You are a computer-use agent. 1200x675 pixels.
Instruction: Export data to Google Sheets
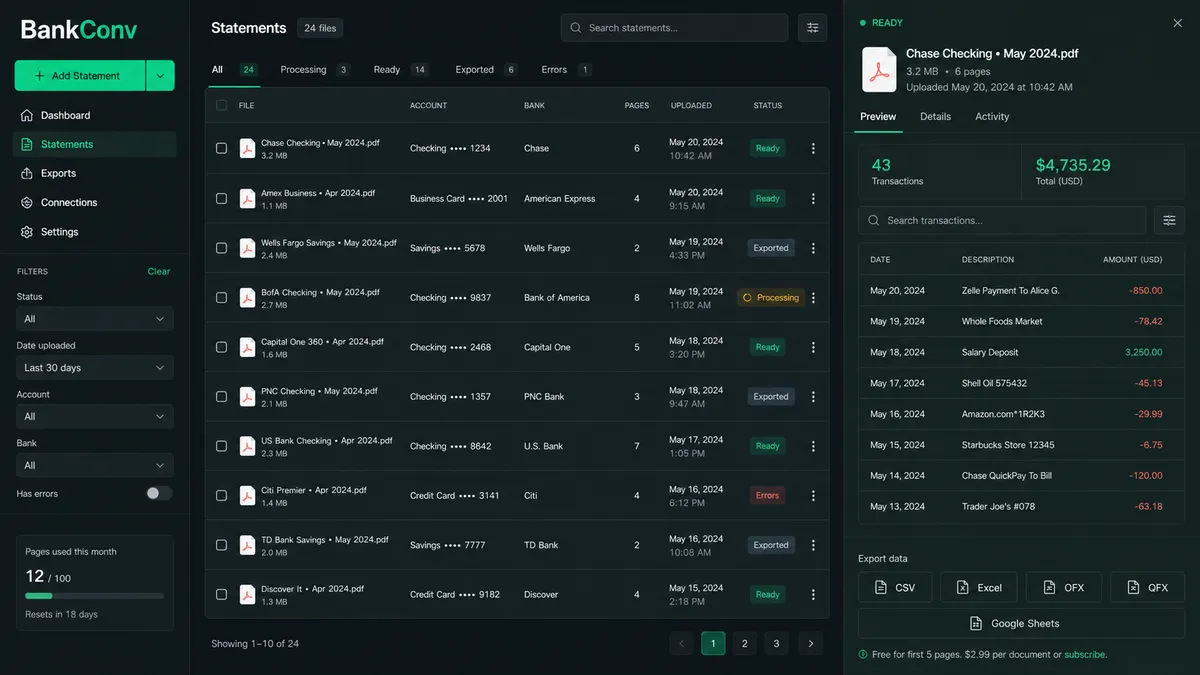[x=1021, y=623]
